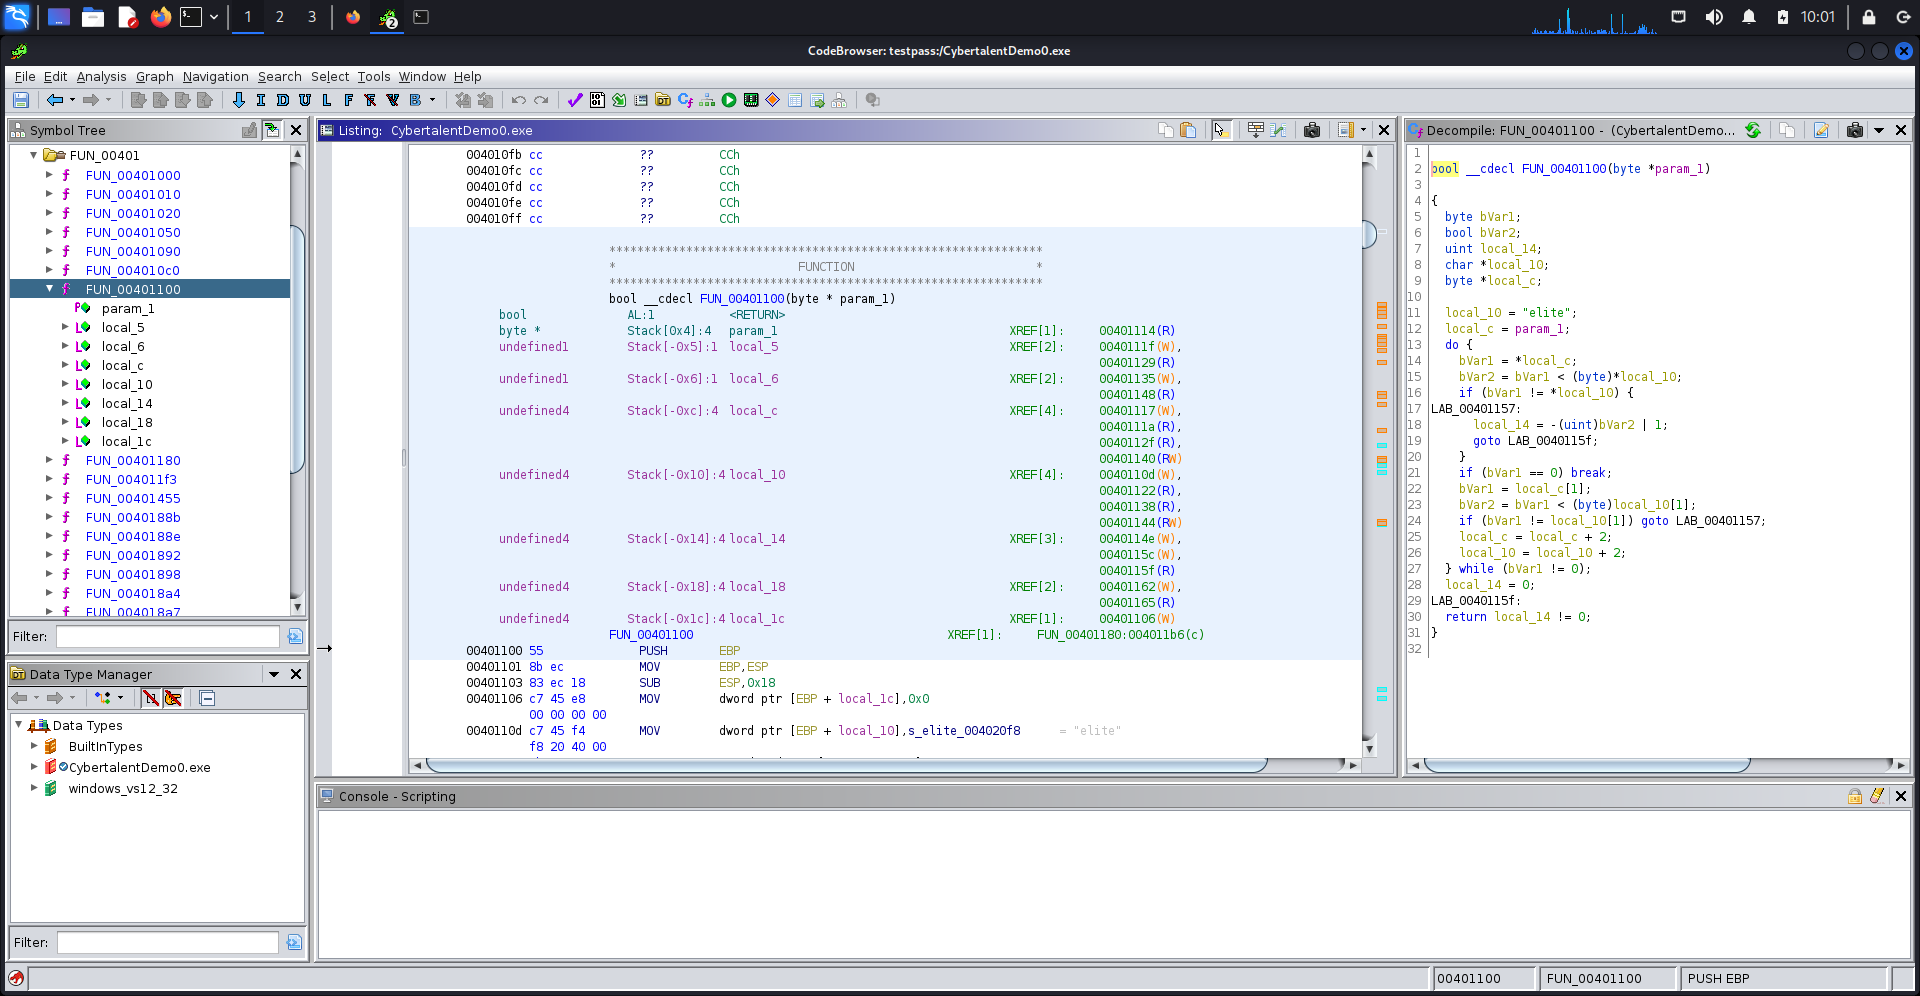
Task: Collapse the FUN_00401100 tree node
Action: point(49,289)
